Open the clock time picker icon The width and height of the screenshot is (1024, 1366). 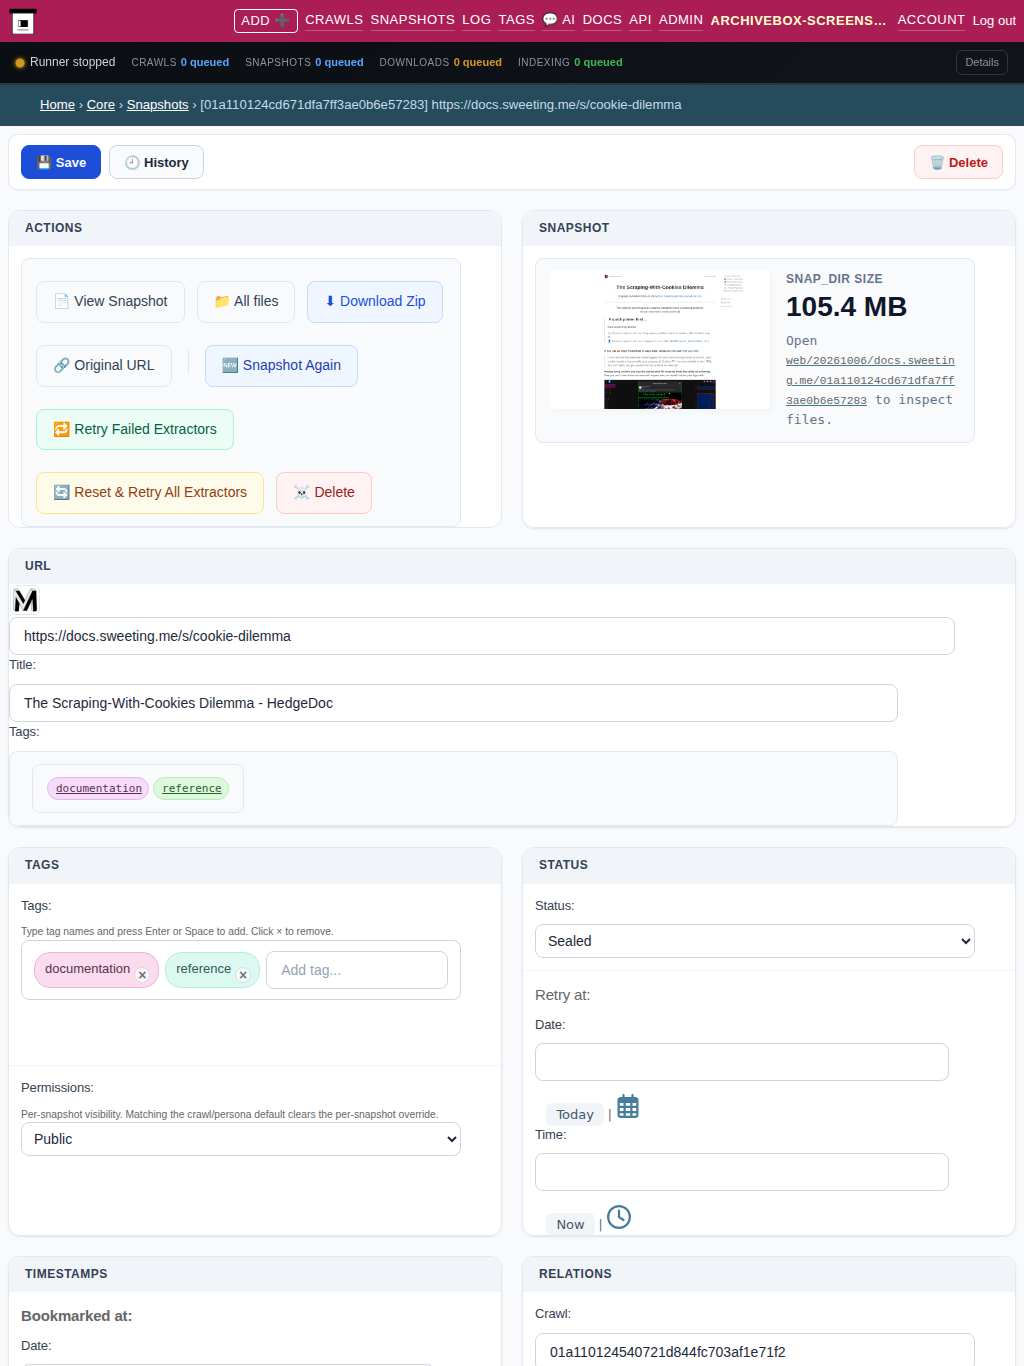click(619, 1217)
